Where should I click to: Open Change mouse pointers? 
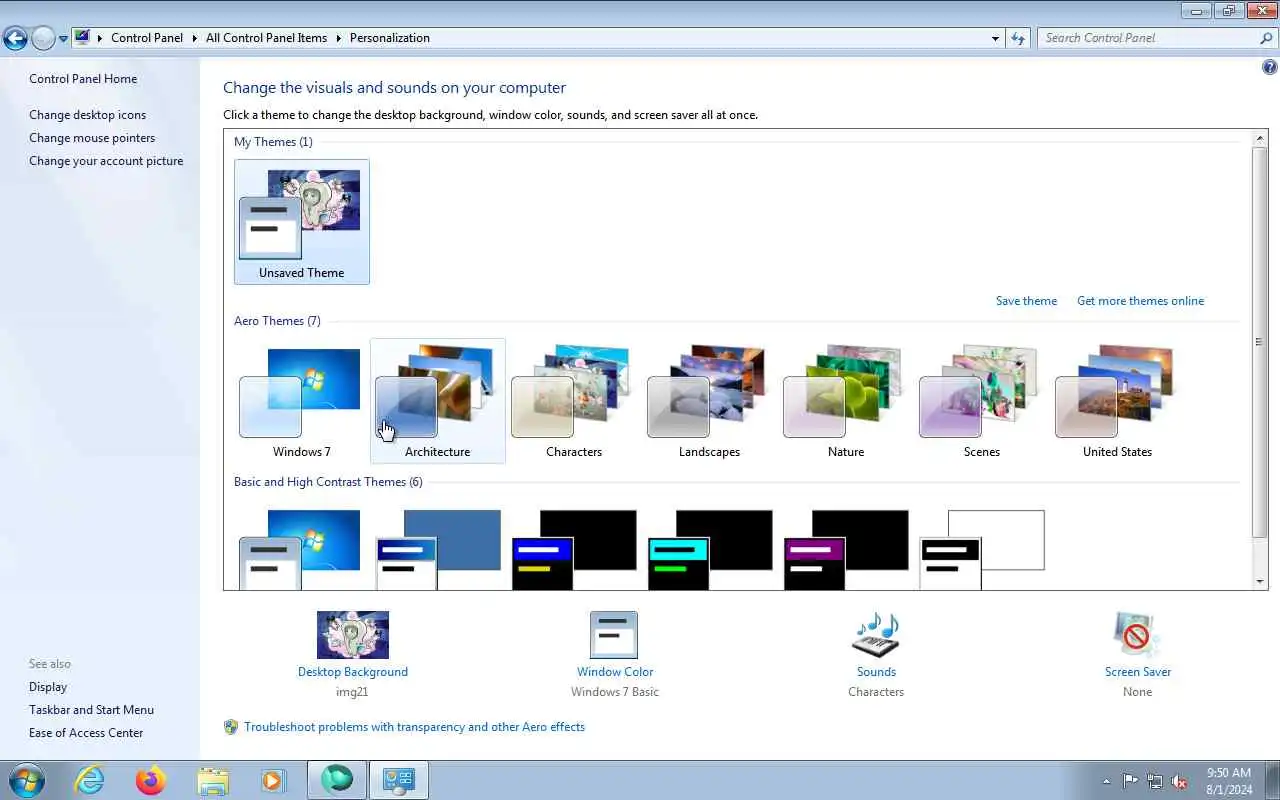(x=92, y=138)
